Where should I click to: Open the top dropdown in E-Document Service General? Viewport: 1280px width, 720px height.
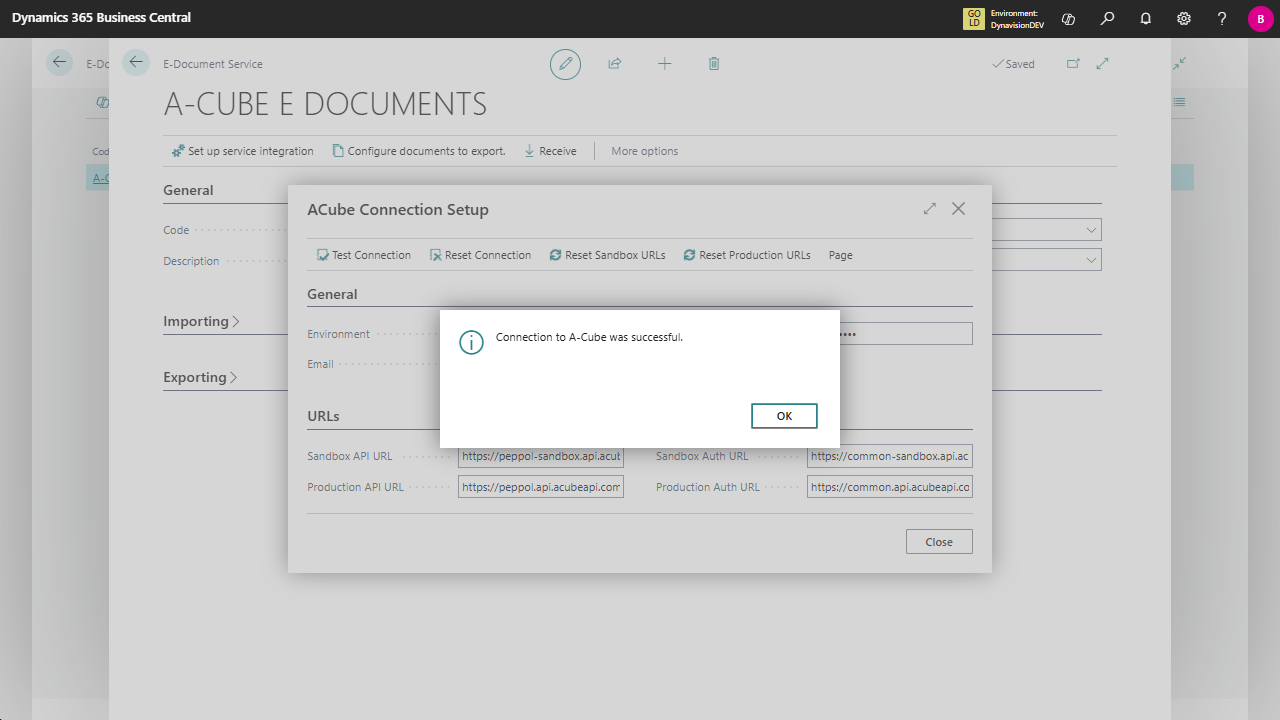(x=1090, y=230)
